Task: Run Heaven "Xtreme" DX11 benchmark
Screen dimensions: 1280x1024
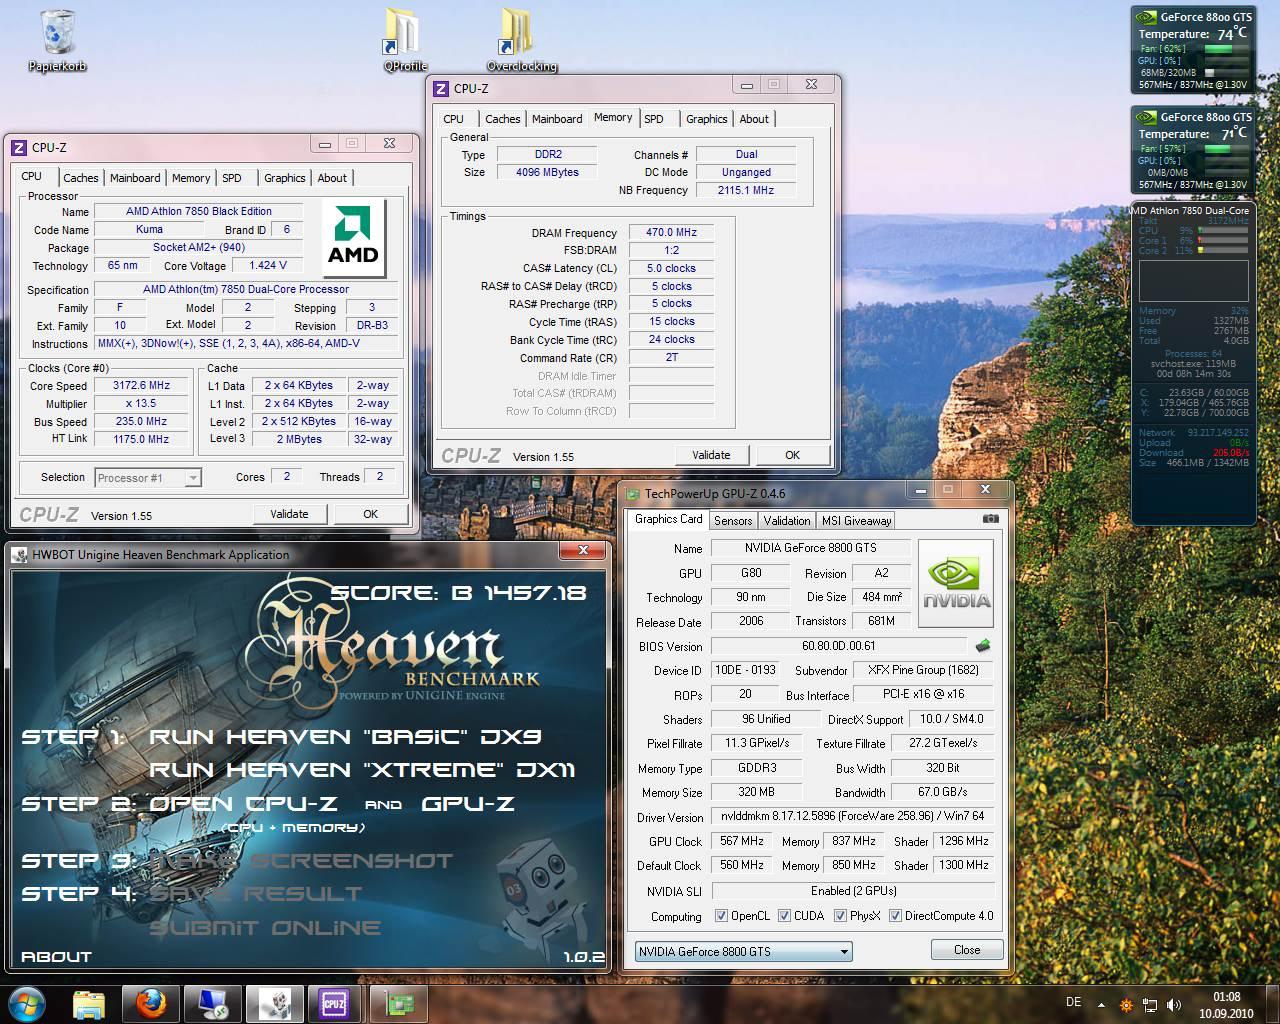Action: pos(362,770)
